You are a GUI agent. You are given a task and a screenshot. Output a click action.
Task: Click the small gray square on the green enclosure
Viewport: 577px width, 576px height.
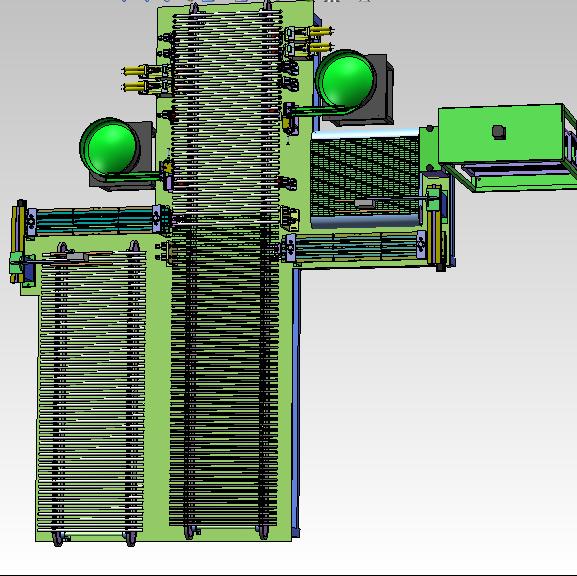[x=499, y=132]
